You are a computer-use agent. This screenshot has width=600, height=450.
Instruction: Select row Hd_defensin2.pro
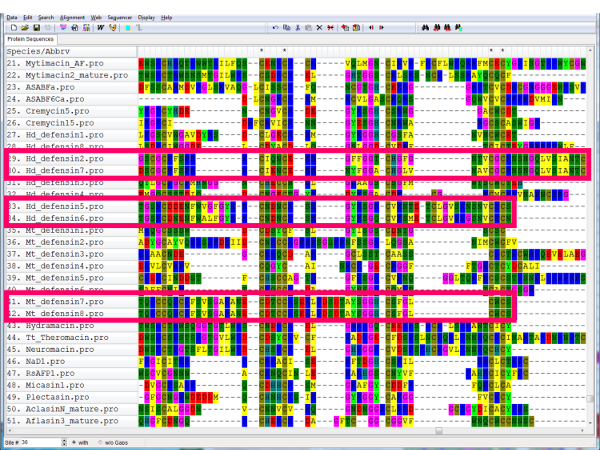(71, 158)
